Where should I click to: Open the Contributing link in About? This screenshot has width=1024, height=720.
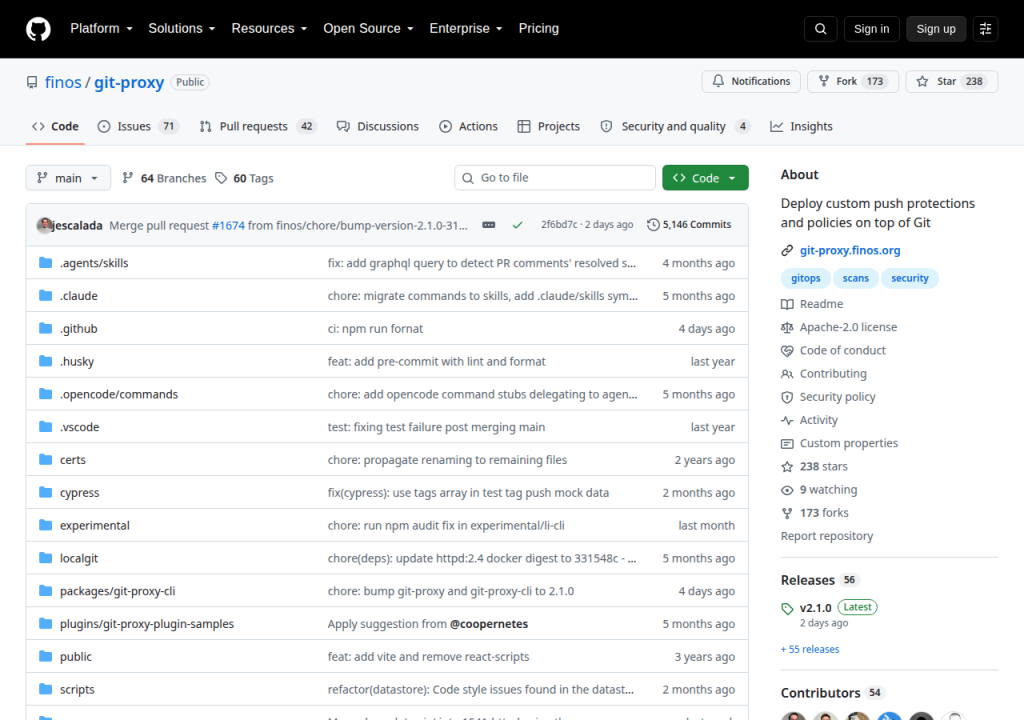pos(833,374)
